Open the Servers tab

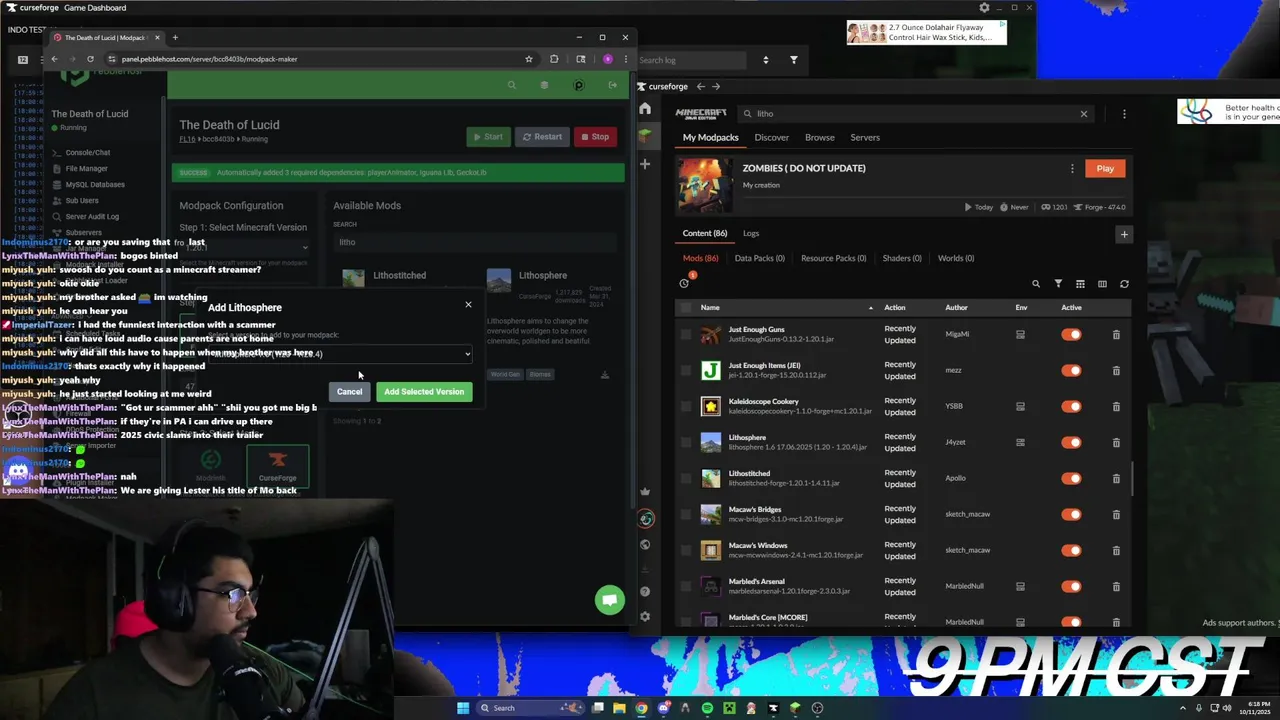pyautogui.click(x=865, y=138)
